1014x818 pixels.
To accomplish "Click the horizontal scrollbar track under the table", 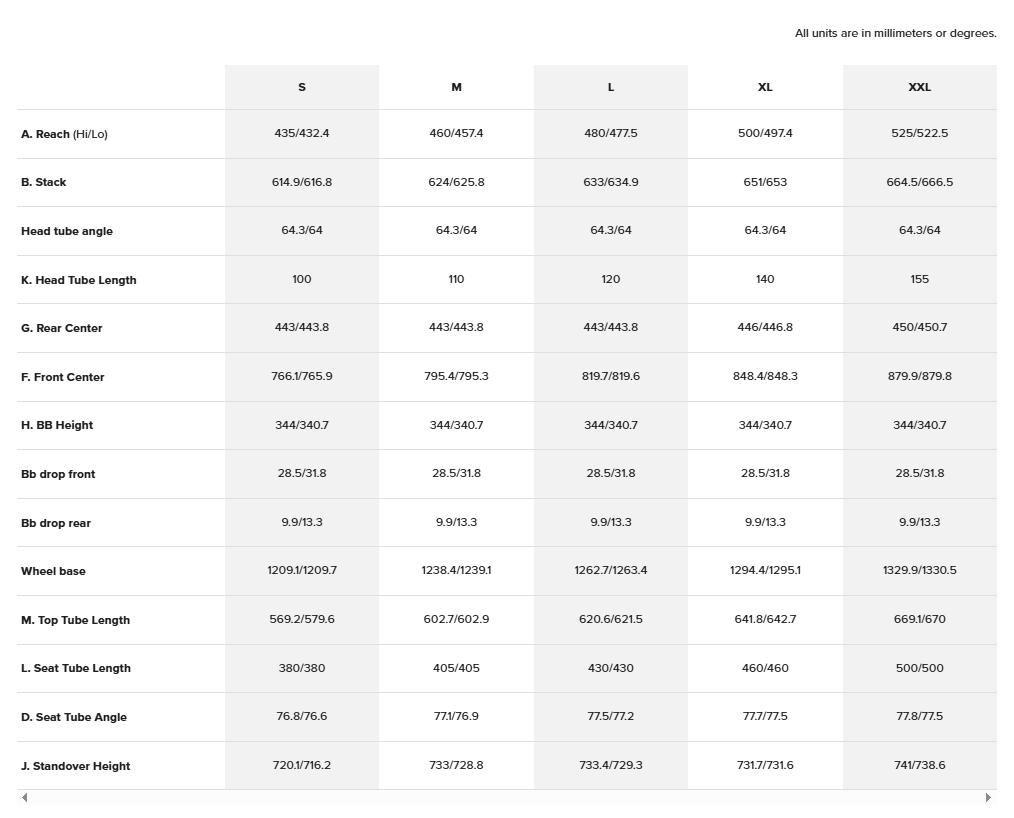I will [506, 798].
